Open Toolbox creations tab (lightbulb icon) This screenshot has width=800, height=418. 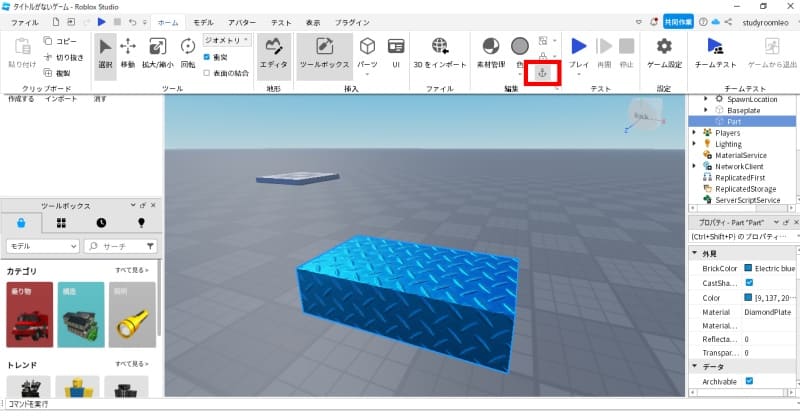point(141,223)
